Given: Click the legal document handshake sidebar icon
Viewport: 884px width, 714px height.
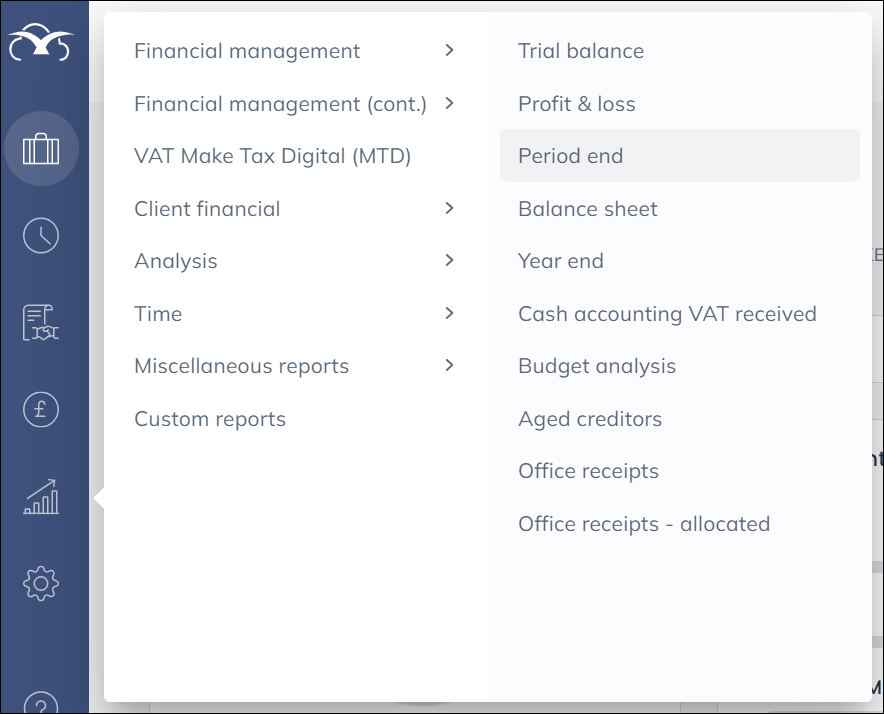Looking at the screenshot, I should 41,322.
